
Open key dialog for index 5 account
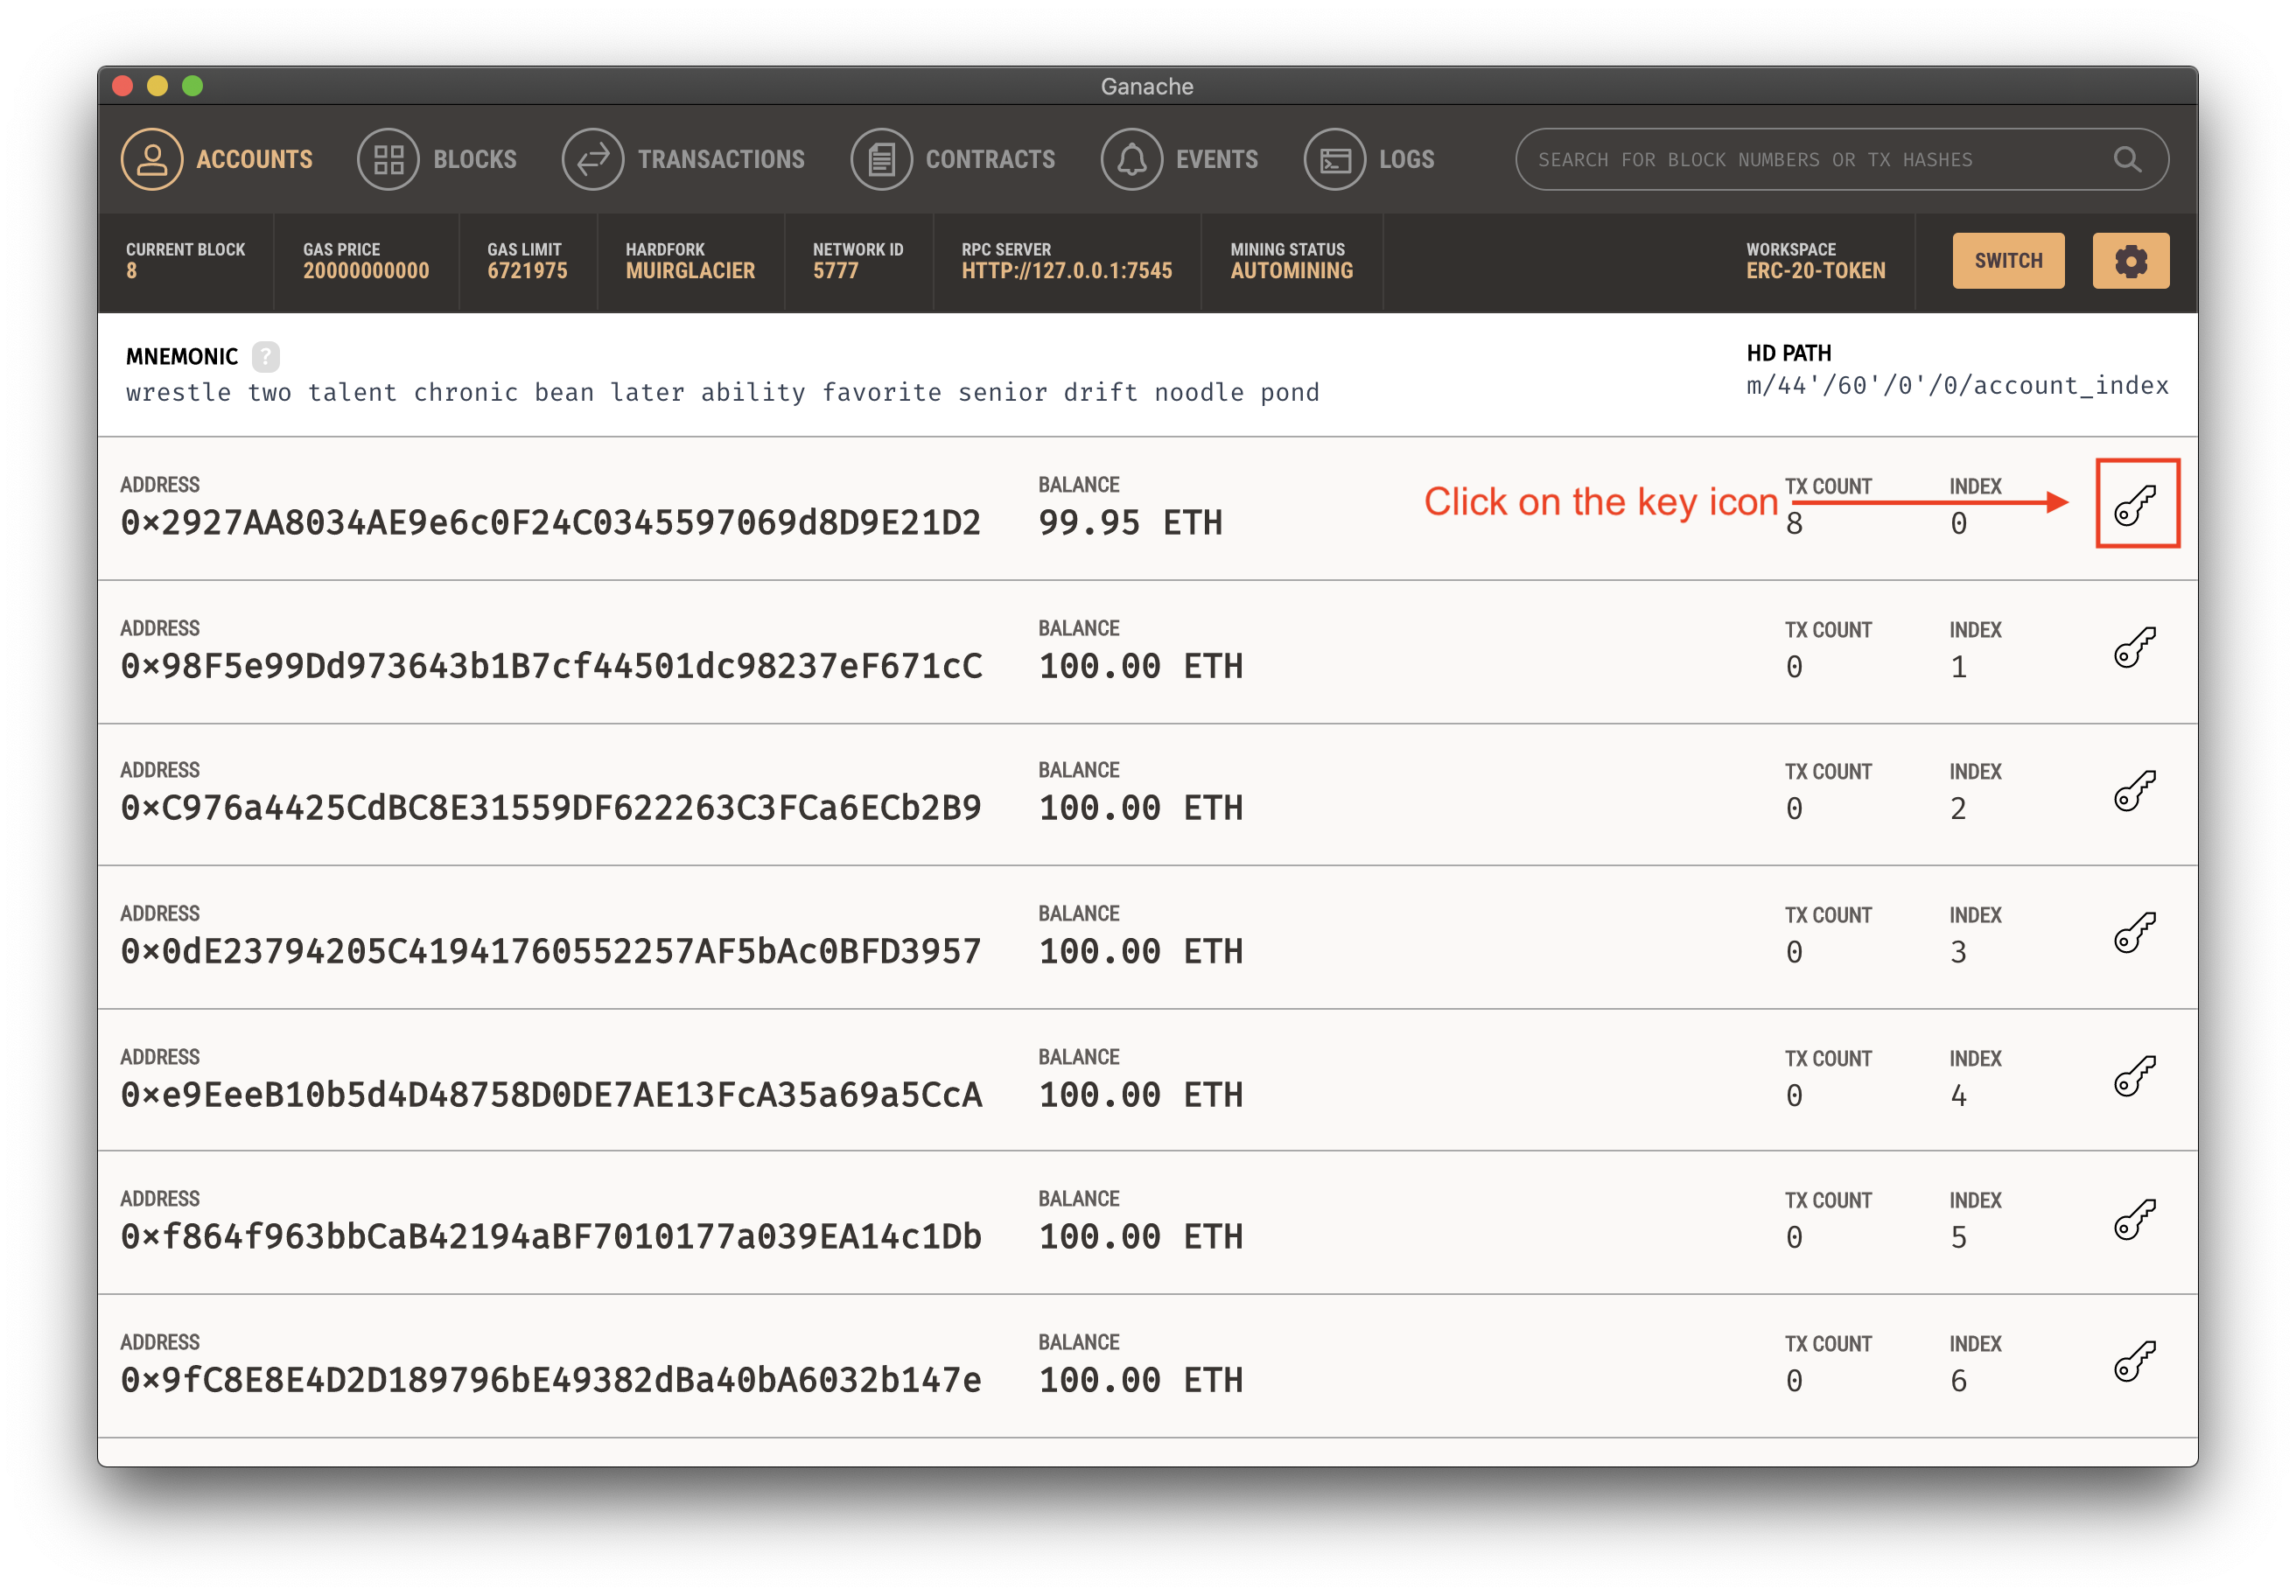2135,1220
